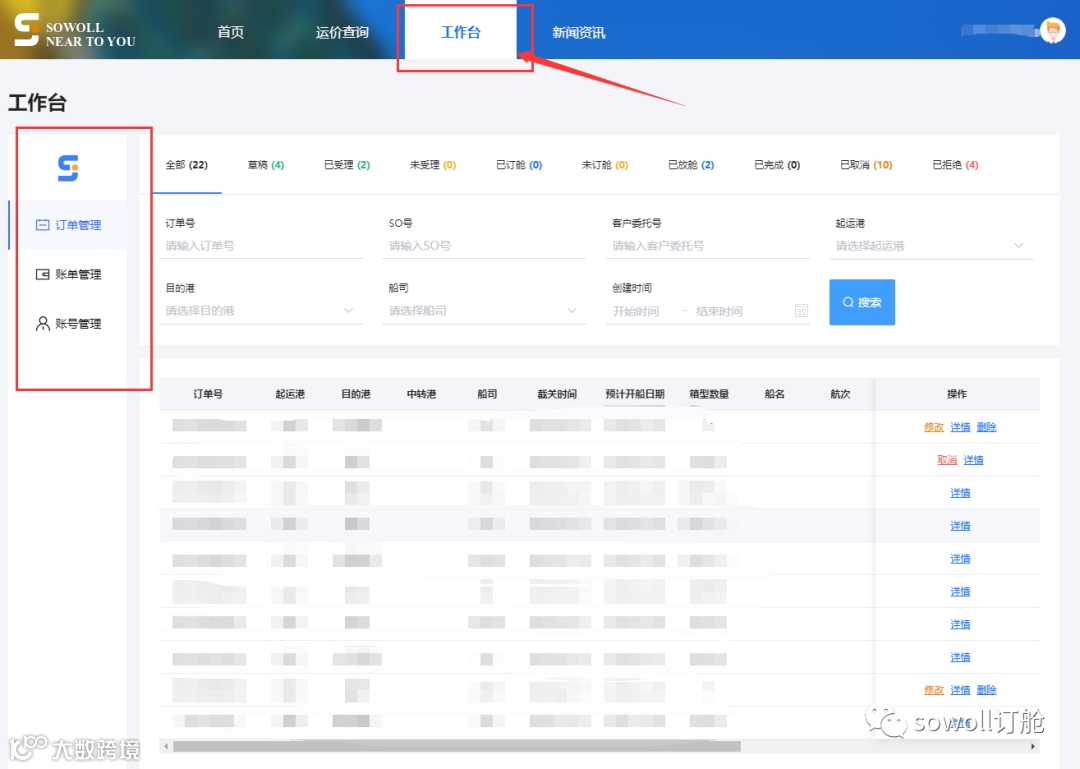Click 详情 link in first table row

click(960, 427)
